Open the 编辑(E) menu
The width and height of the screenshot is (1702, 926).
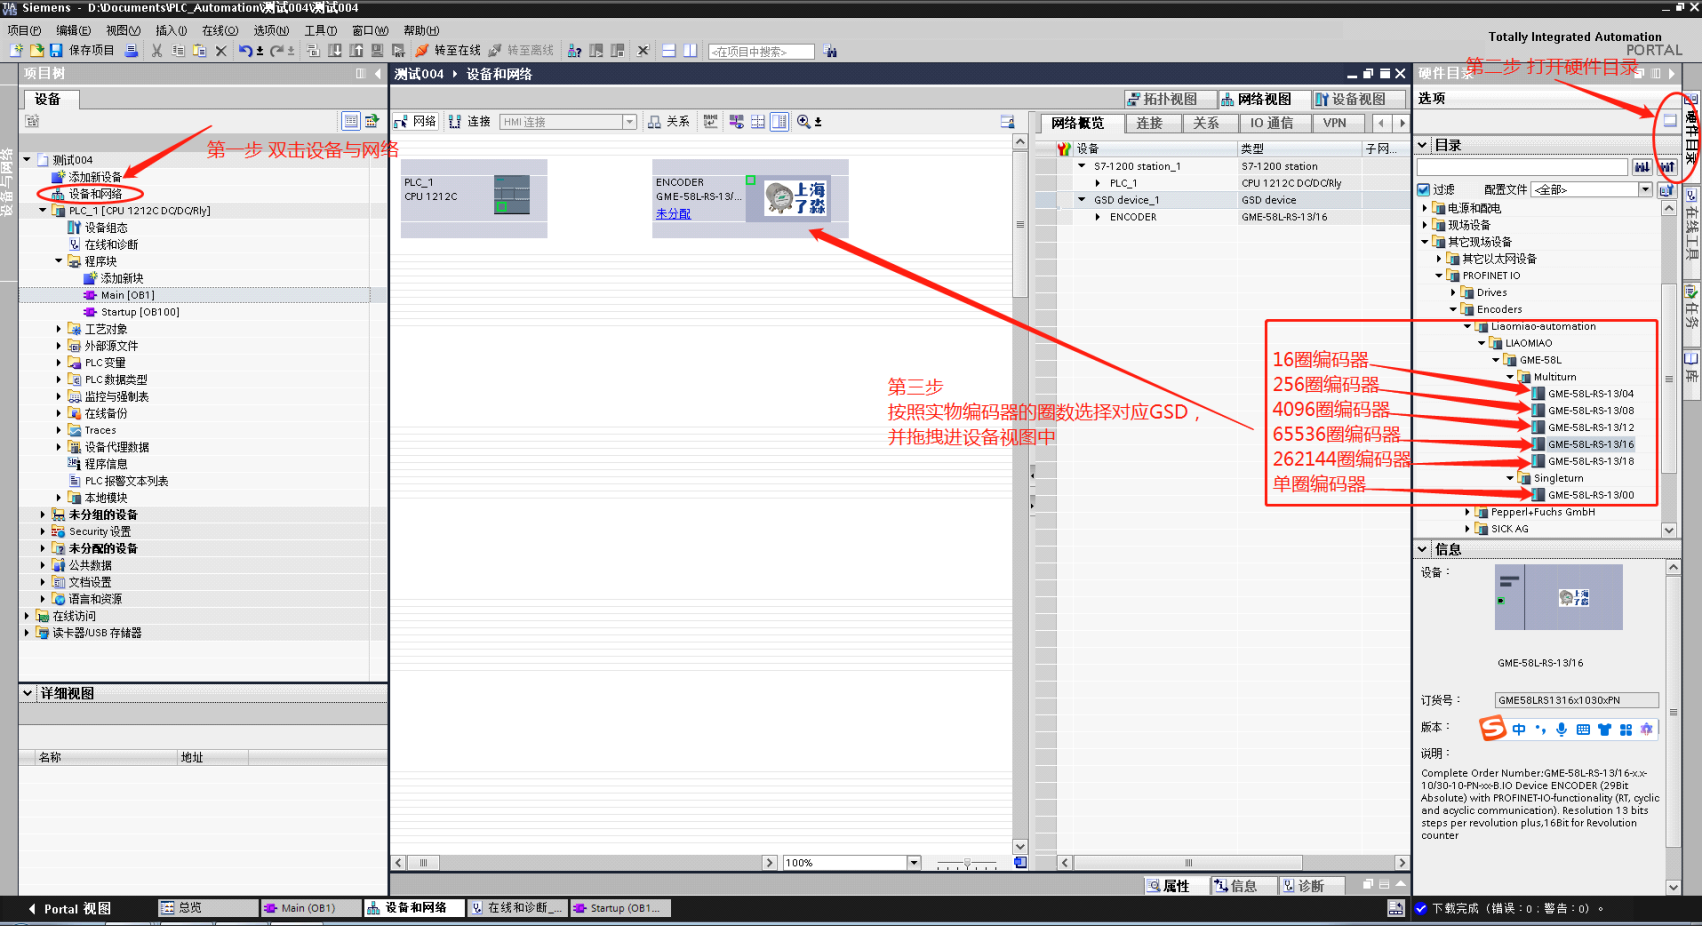click(x=73, y=30)
